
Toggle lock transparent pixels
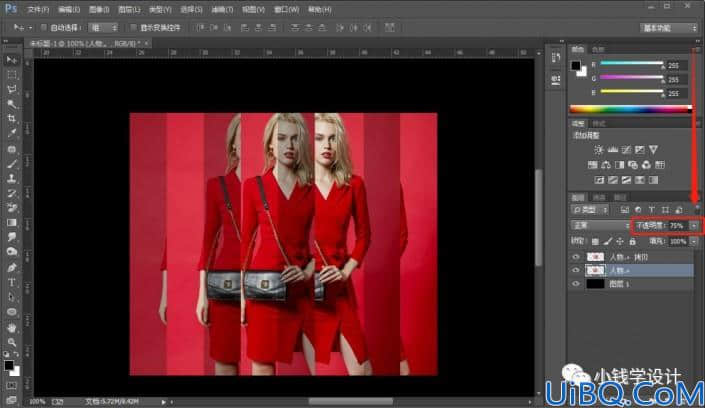click(x=595, y=242)
